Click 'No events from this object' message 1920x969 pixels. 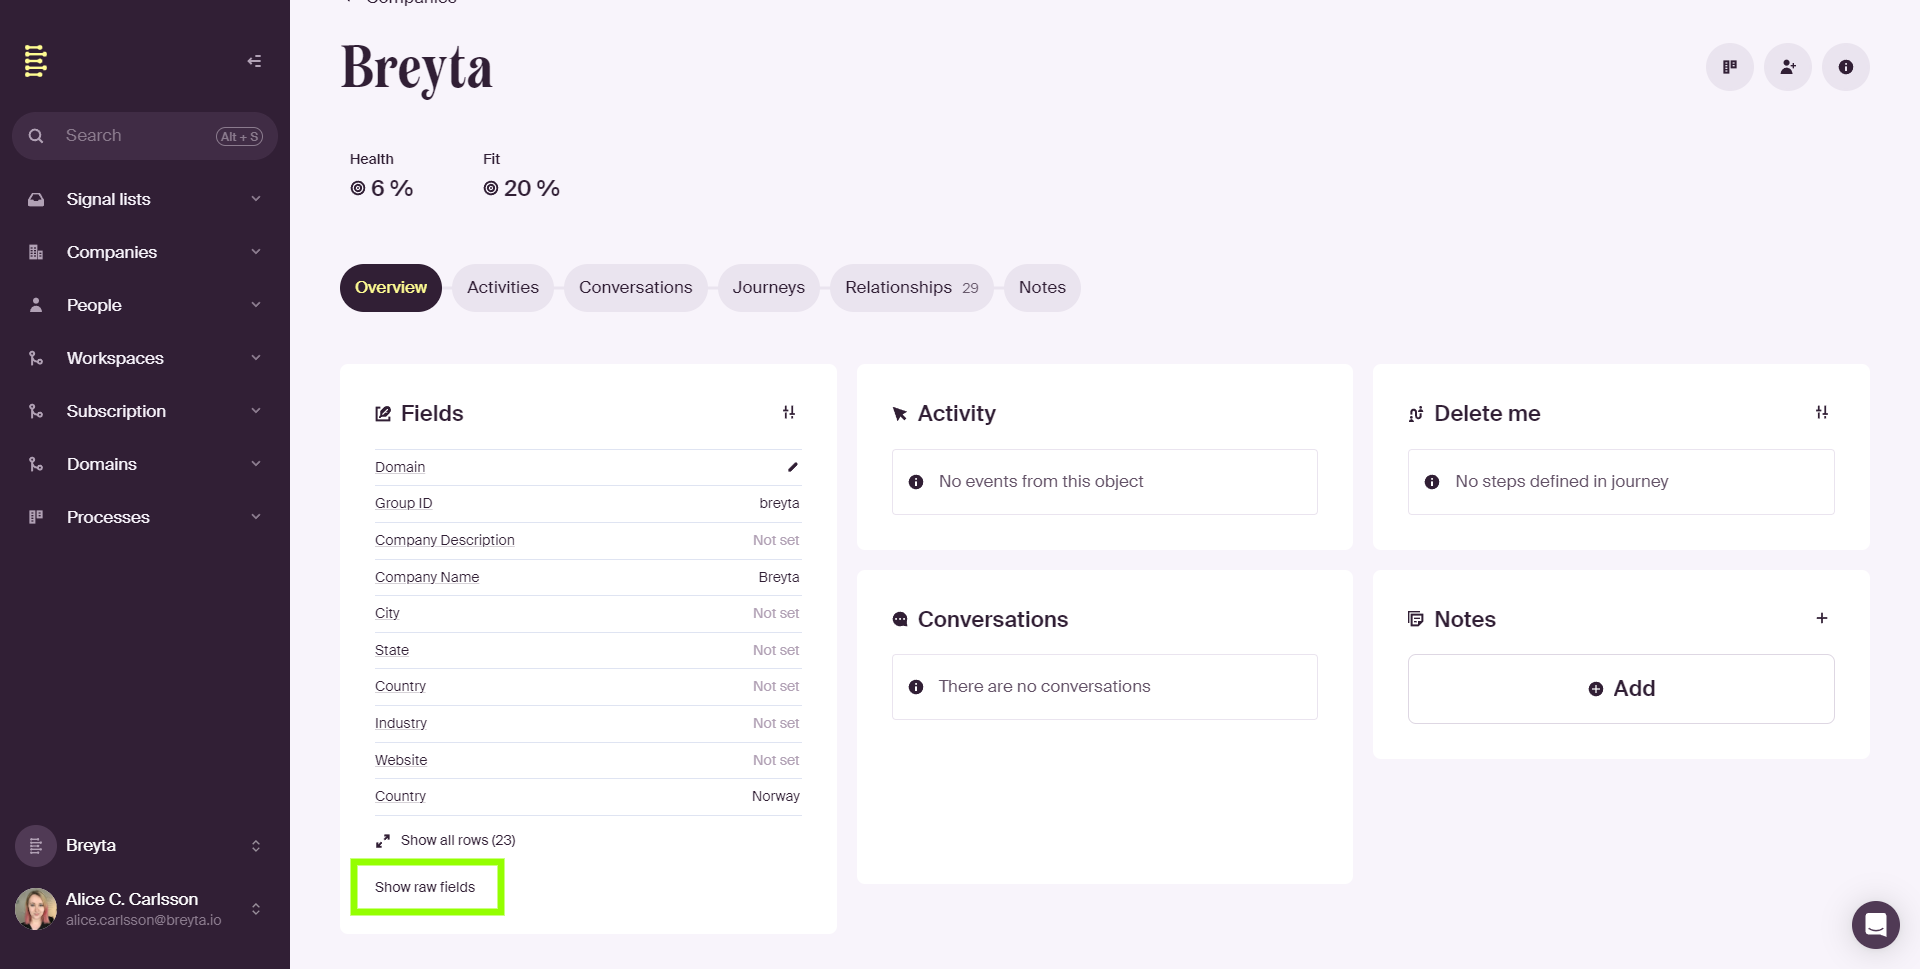coord(1041,482)
